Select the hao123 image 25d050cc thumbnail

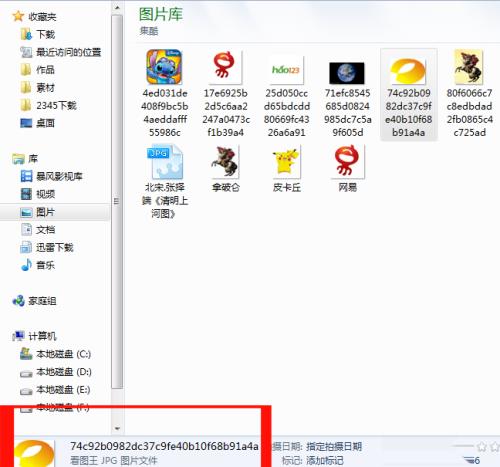tap(286, 70)
